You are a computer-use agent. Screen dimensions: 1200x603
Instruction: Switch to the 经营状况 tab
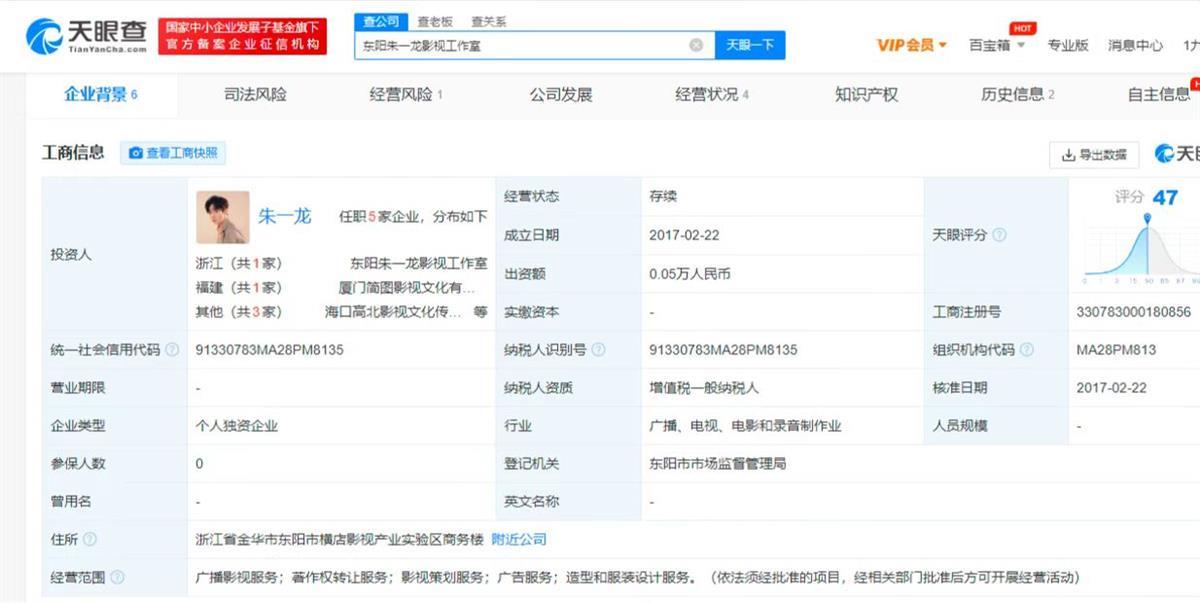[x=712, y=95]
